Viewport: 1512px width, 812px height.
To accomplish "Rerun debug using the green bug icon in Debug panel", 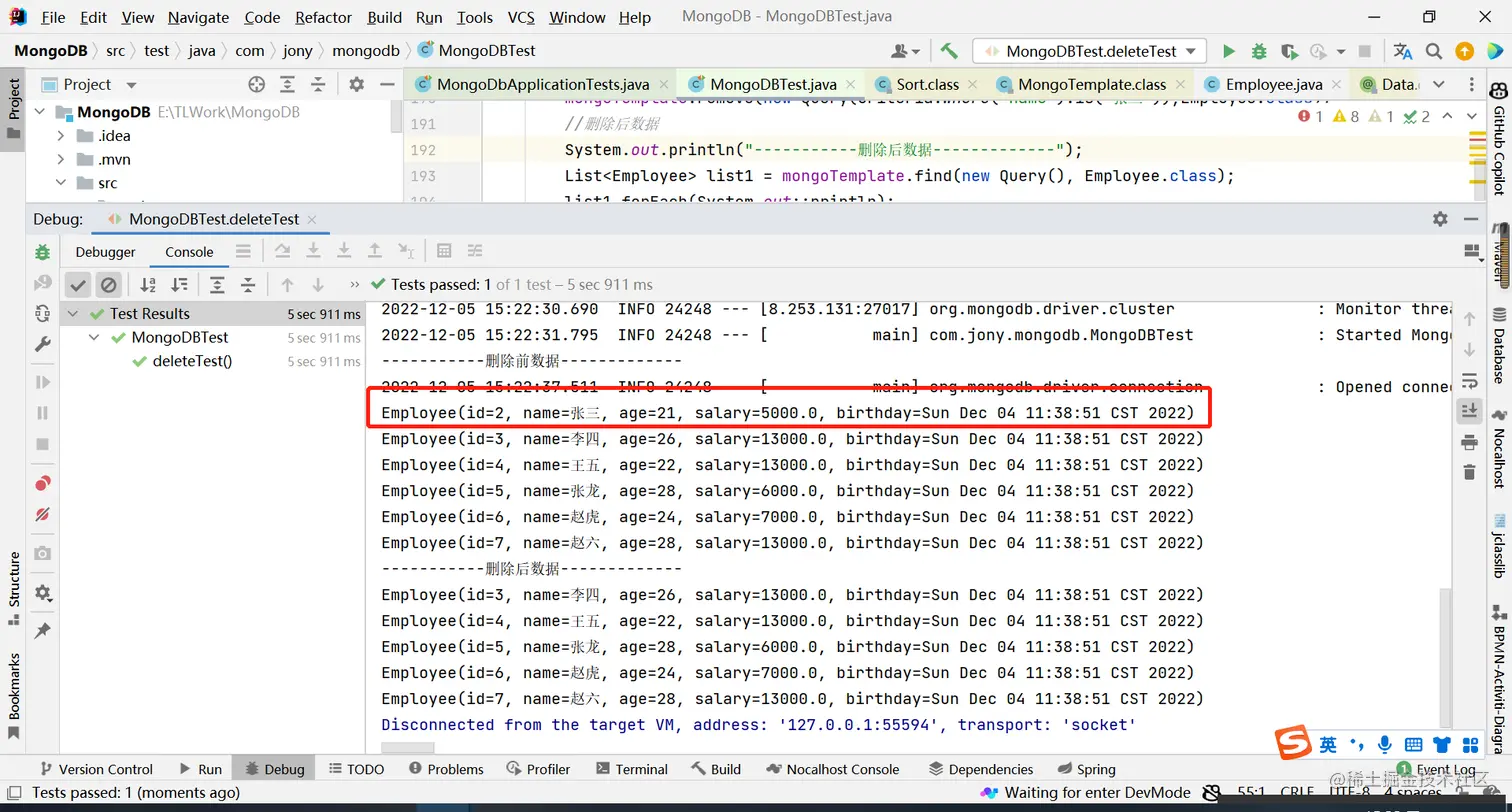I will (42, 252).
